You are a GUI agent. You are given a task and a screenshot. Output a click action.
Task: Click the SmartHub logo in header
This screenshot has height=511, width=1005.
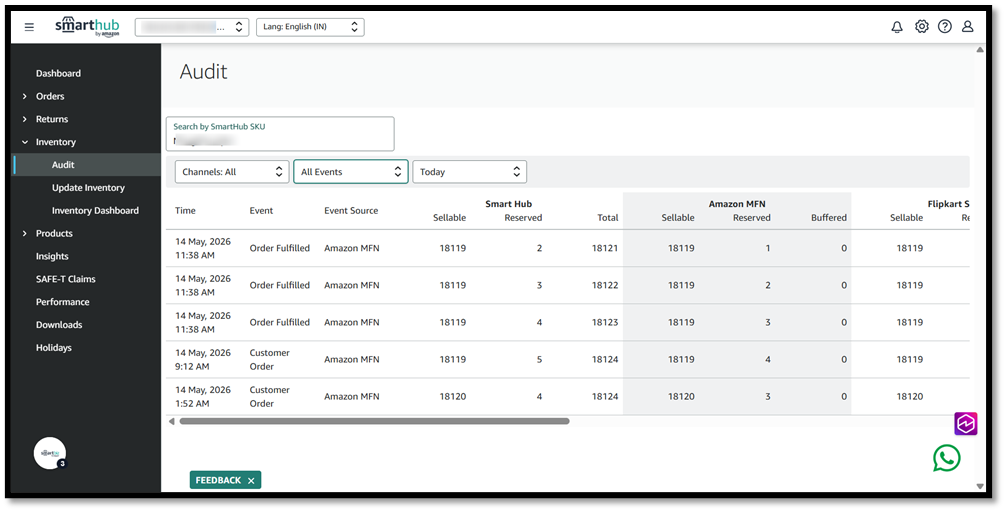point(87,27)
